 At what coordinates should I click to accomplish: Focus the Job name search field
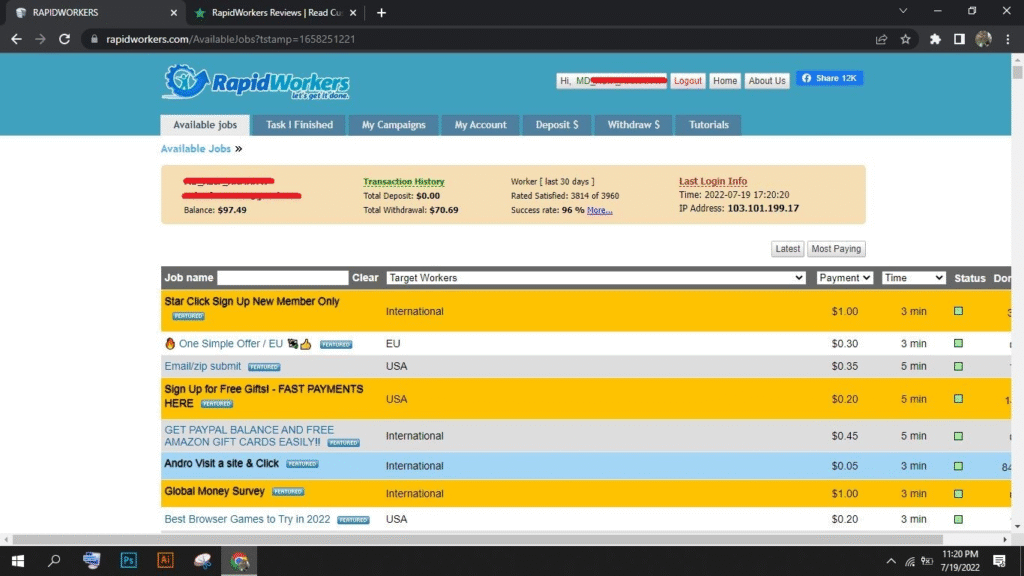pyautogui.click(x=282, y=278)
